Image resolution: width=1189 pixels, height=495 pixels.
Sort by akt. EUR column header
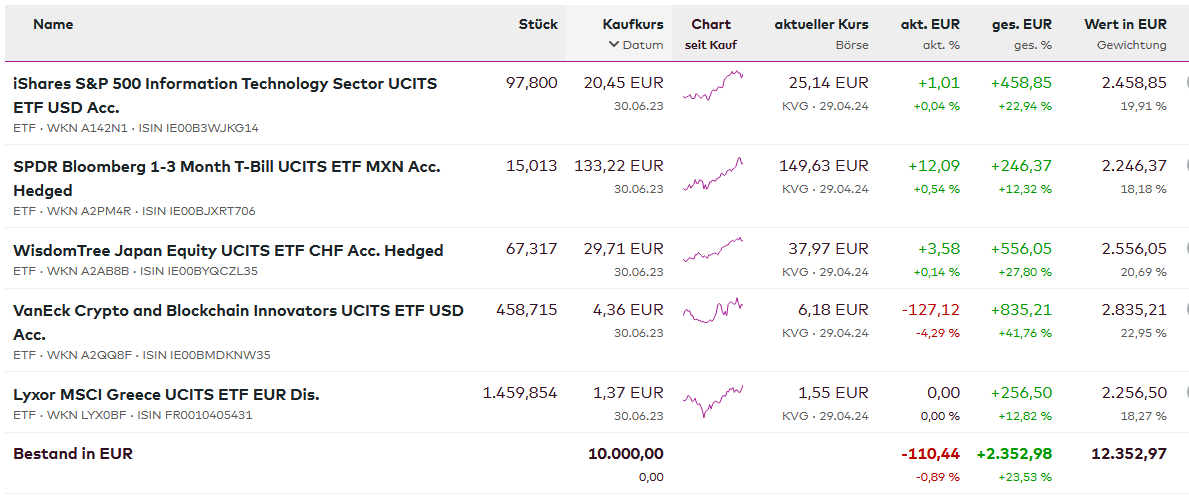[x=929, y=24]
